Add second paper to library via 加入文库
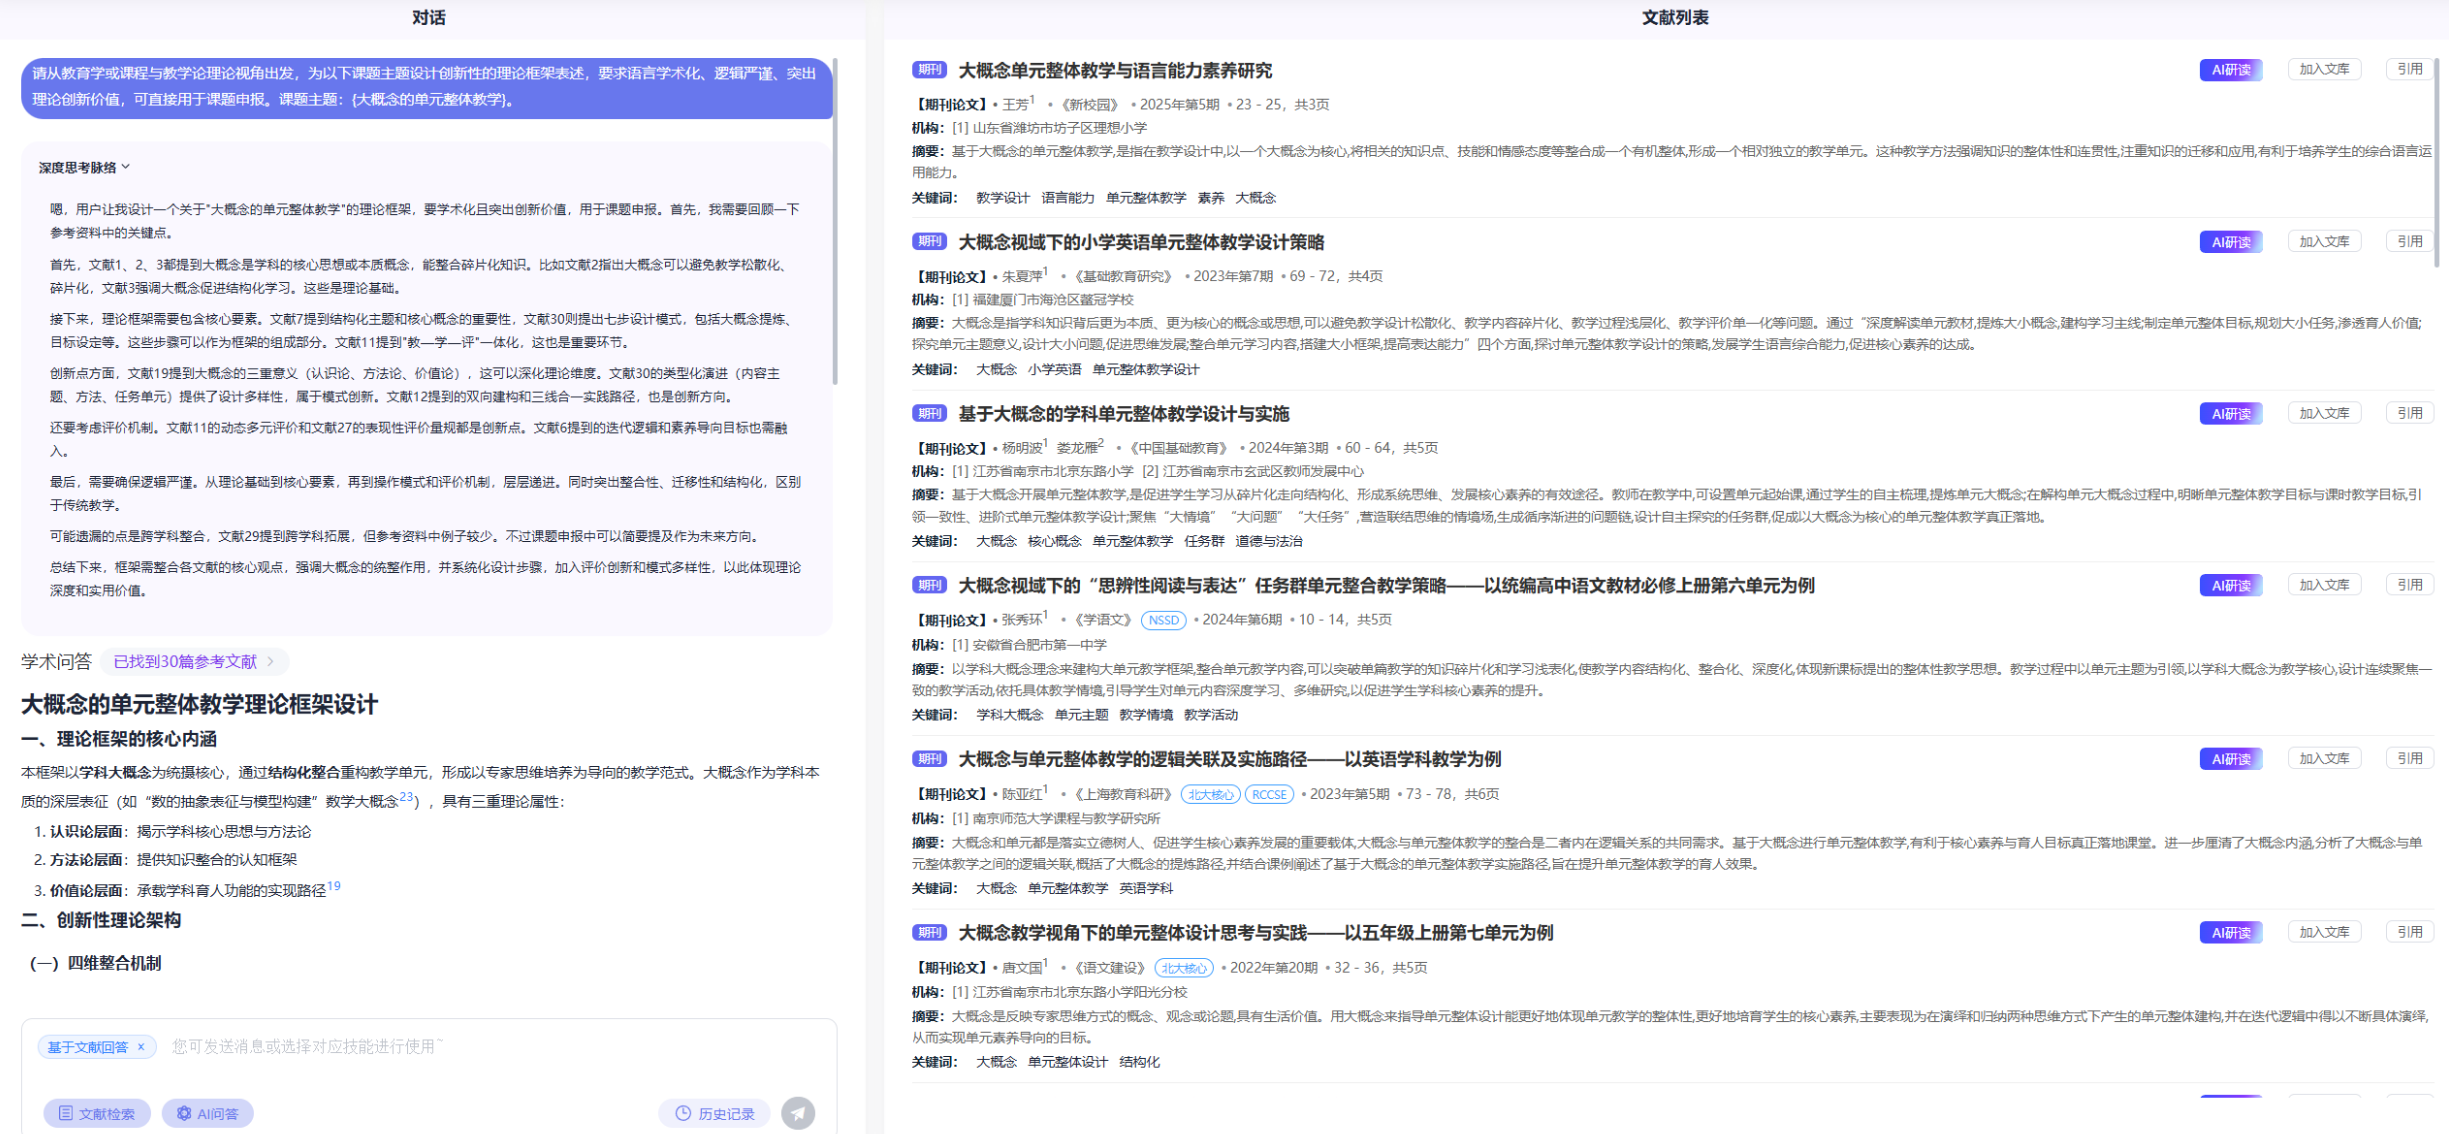Image resolution: width=2449 pixels, height=1134 pixels. click(x=2323, y=241)
